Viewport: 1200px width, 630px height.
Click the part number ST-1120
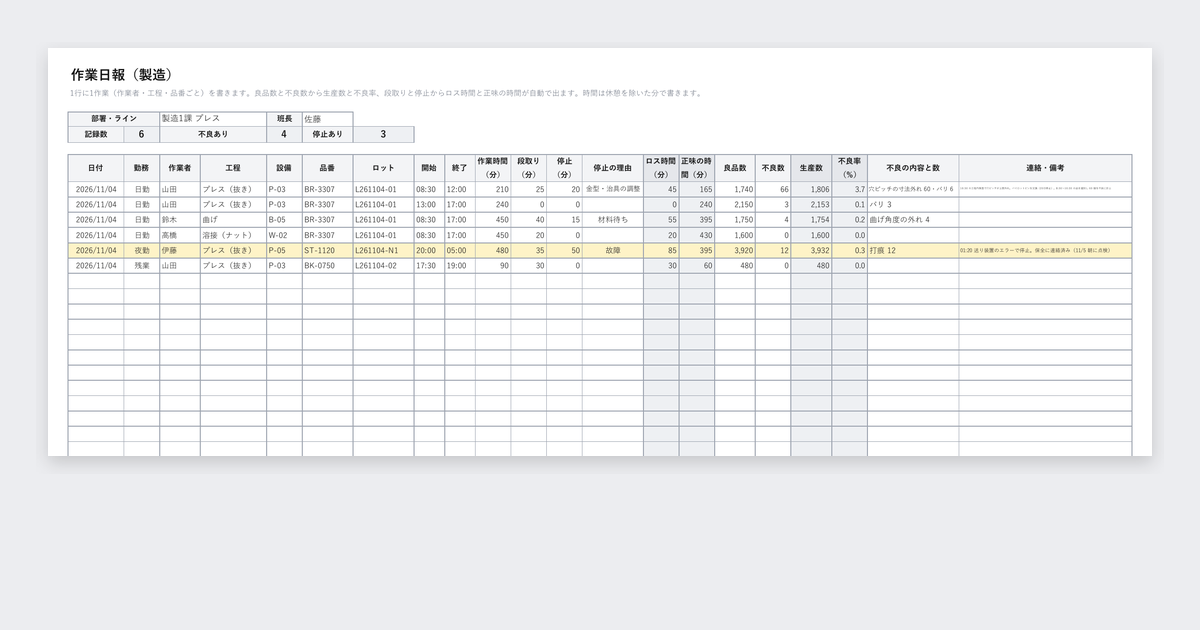pos(327,250)
